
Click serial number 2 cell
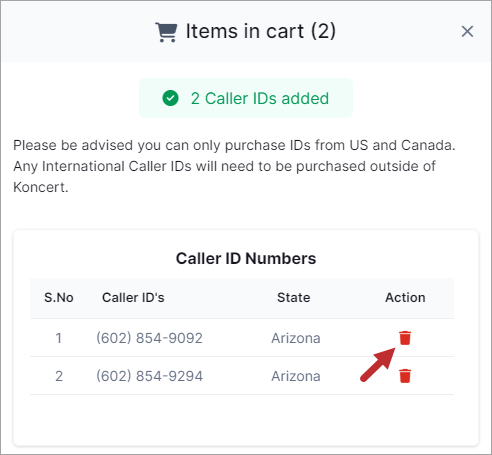point(59,376)
